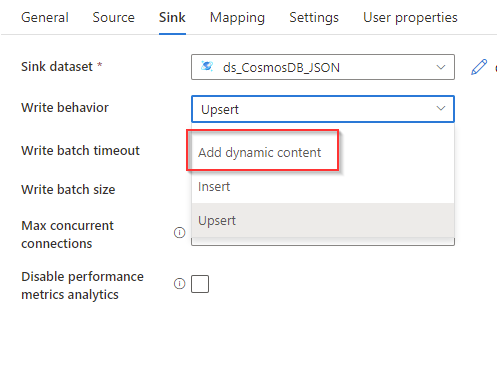Enable Disable performance metrics analytics checkbox
The height and width of the screenshot is (365, 497).
click(x=200, y=284)
